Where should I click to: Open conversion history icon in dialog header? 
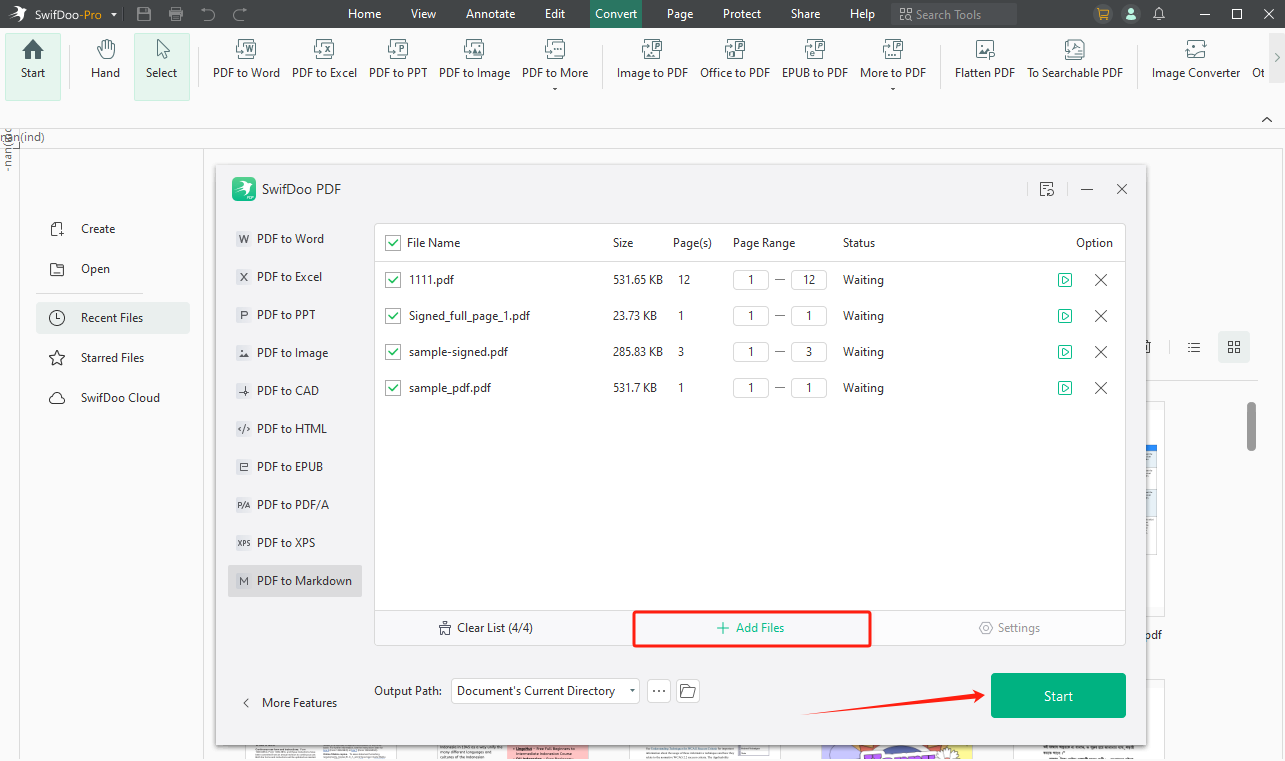(x=1047, y=189)
